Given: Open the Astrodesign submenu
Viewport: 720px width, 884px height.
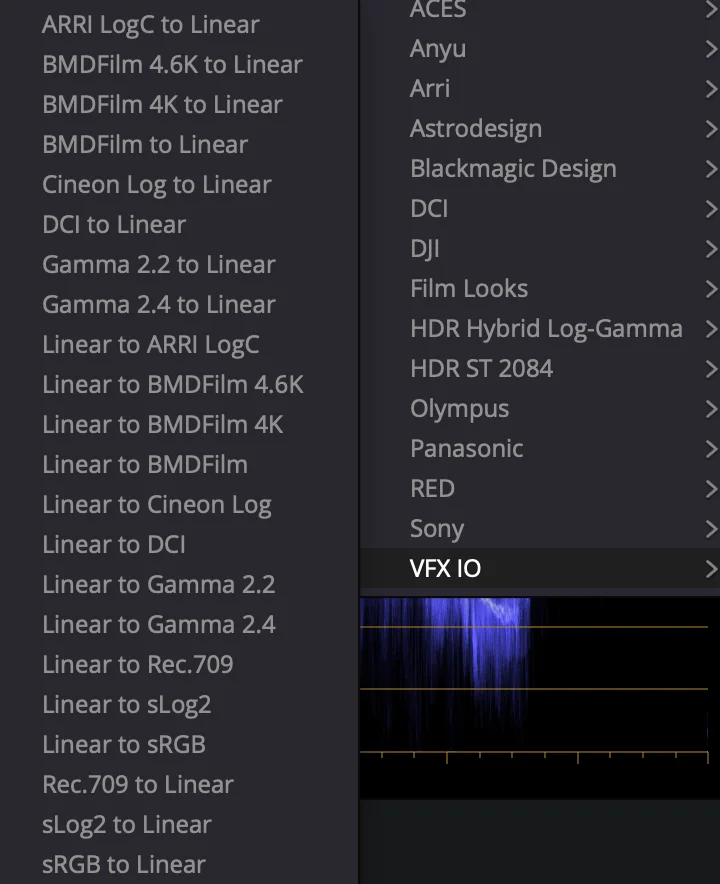Looking at the screenshot, I should click(x=540, y=129).
